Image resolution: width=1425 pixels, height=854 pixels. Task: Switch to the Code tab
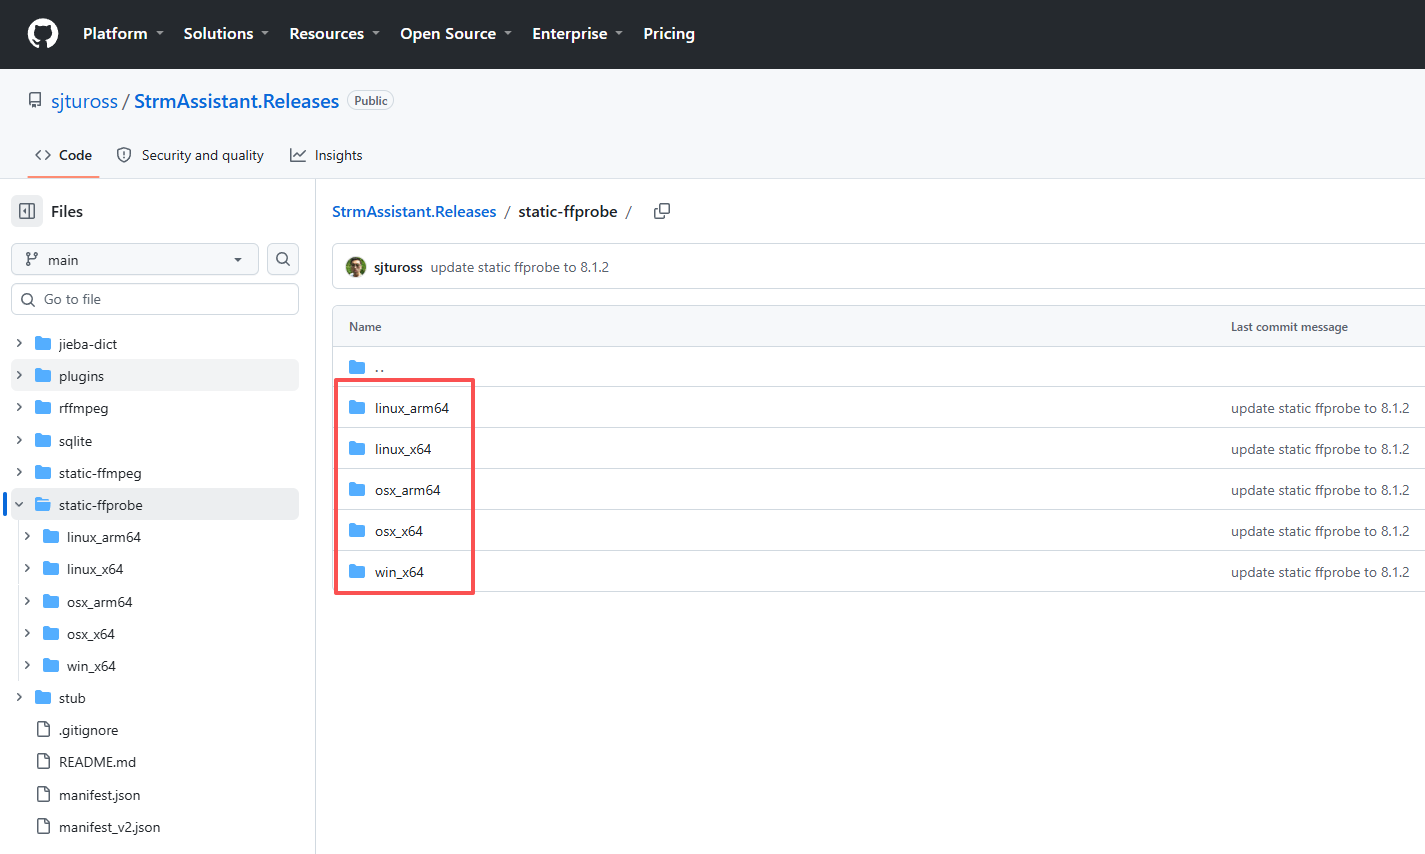click(63, 155)
